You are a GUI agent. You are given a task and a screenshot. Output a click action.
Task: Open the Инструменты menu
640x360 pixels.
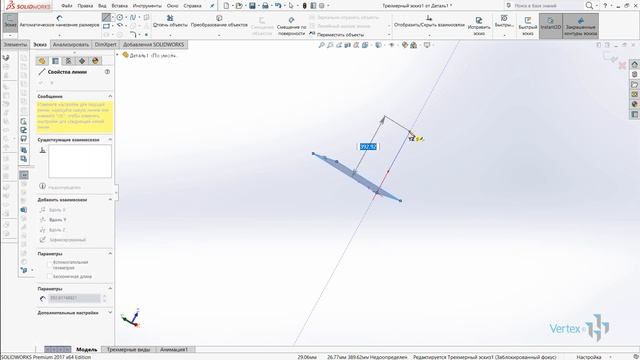coord(148,6)
